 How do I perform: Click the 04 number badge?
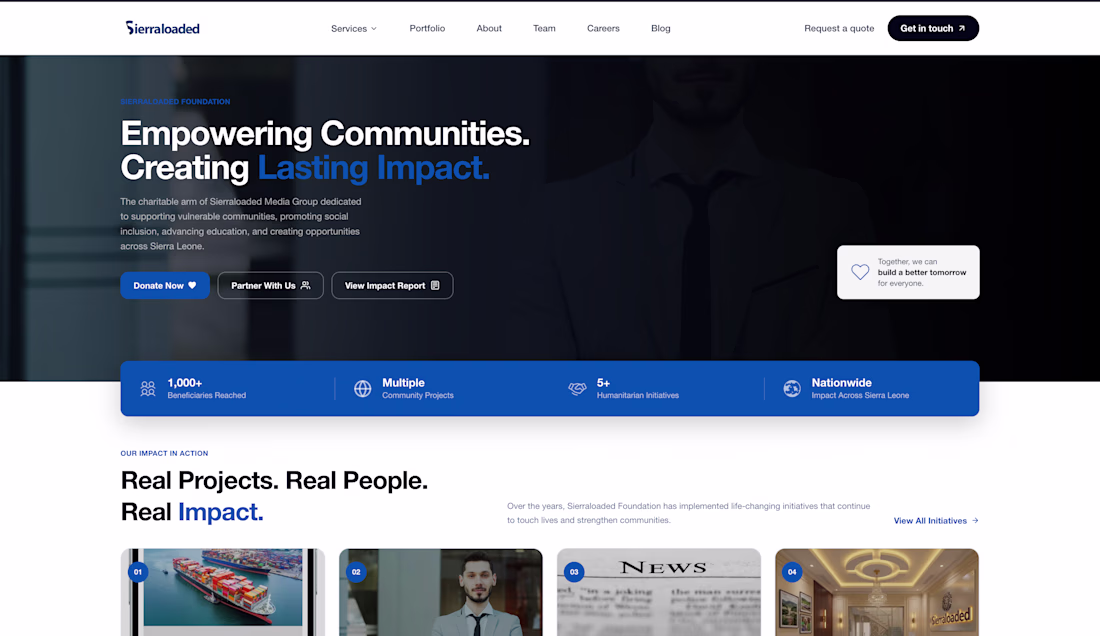pos(792,572)
